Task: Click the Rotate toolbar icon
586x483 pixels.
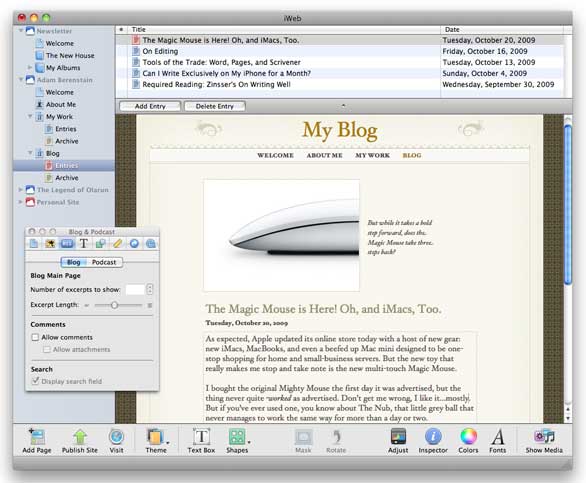Action: click(x=336, y=437)
